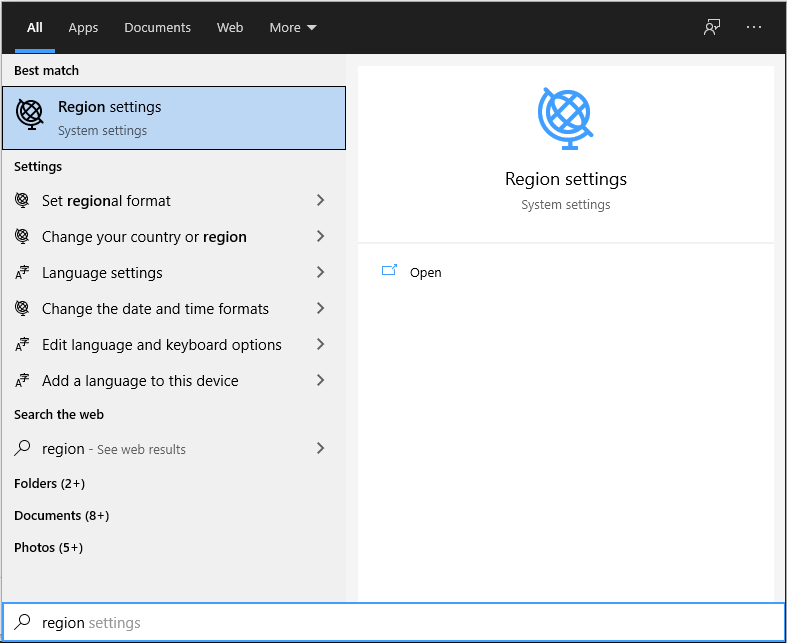Expand Change your country or region arrow
This screenshot has width=787, height=643.
pos(321,236)
